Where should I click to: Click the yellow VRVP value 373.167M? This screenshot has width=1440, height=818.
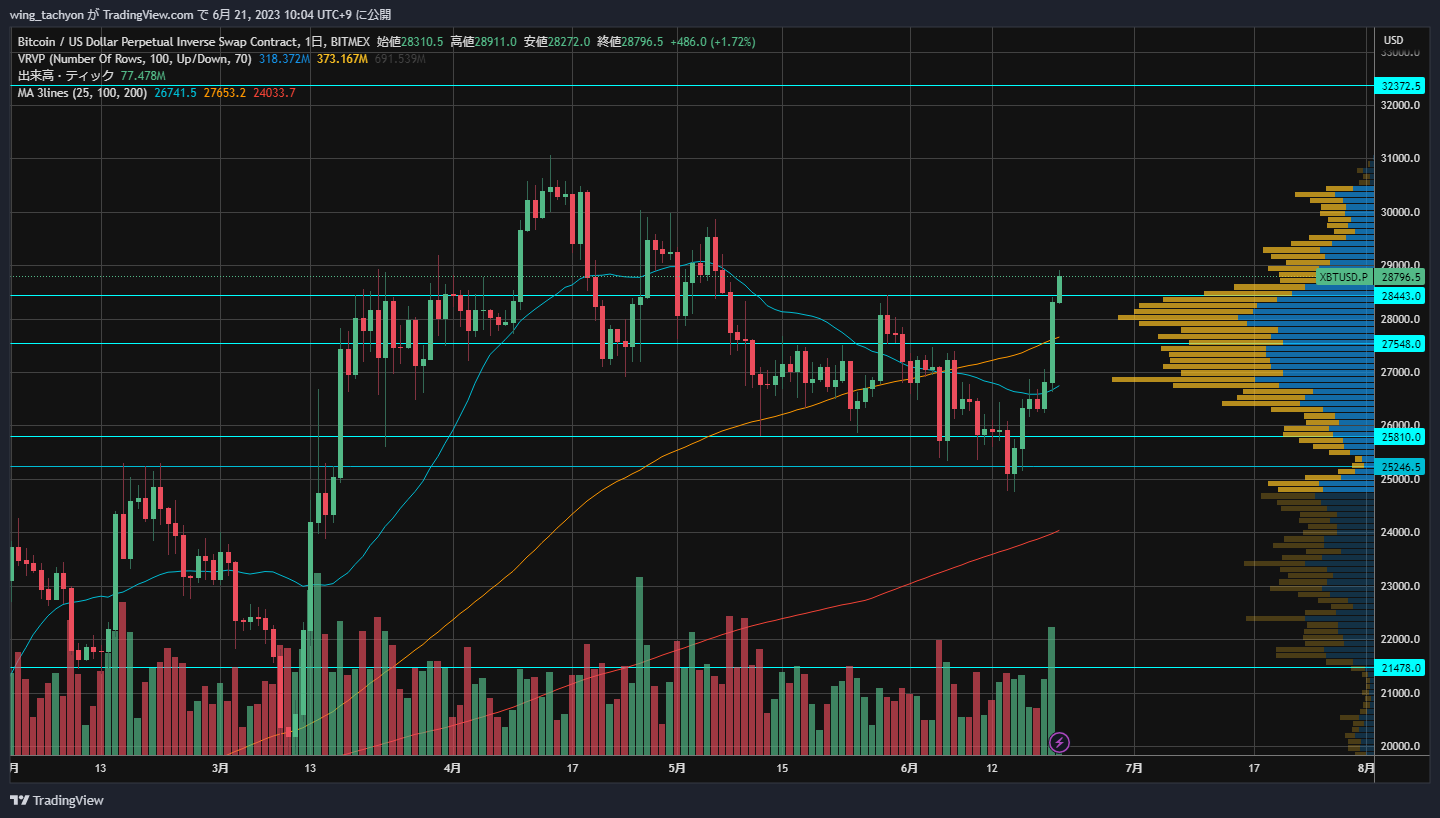pyautogui.click(x=342, y=59)
